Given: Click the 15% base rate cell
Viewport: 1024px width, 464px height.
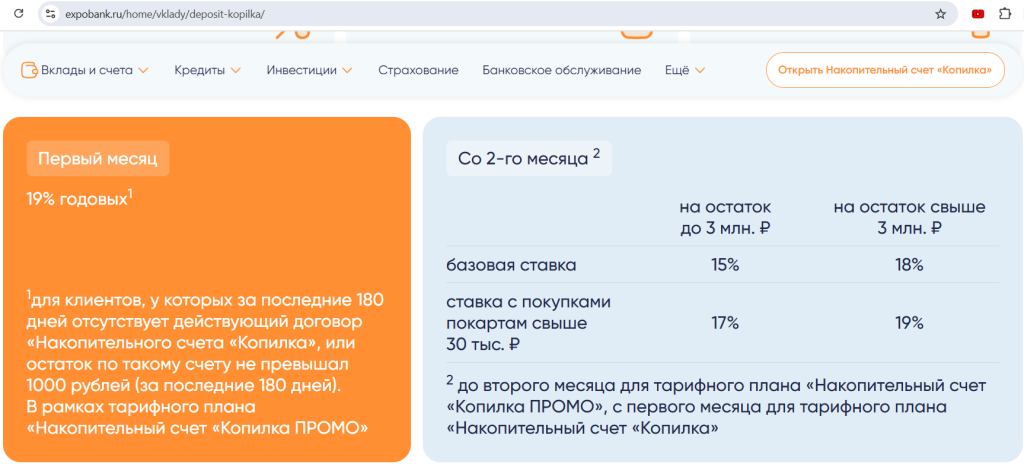Looking at the screenshot, I should (725, 265).
